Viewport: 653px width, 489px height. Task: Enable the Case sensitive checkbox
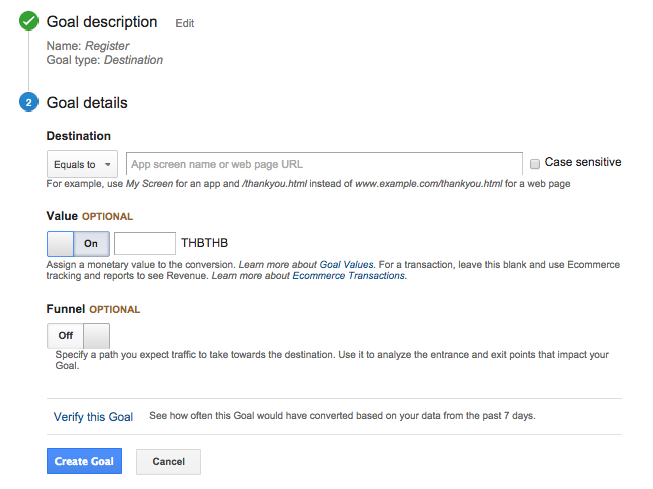535,163
